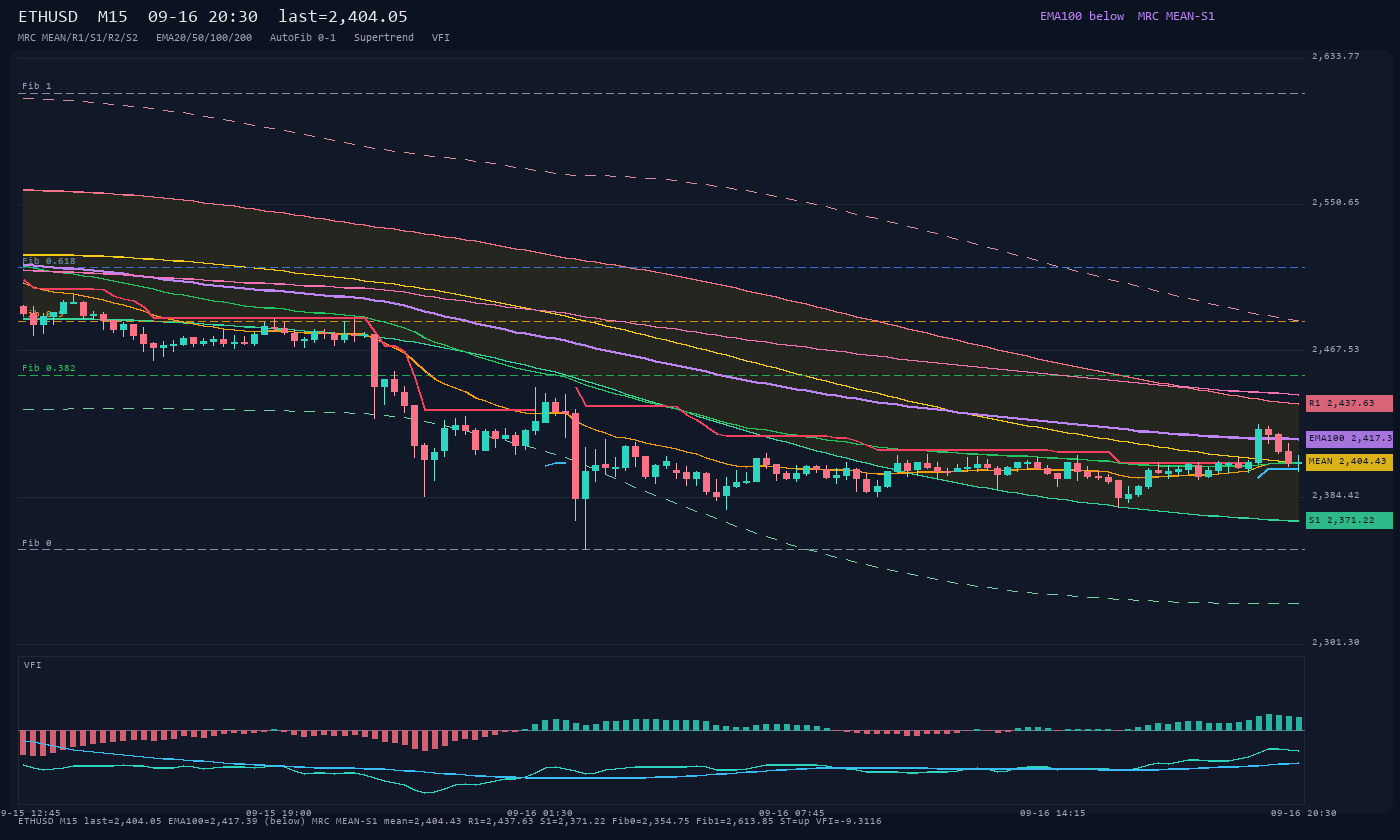
Task: Click the "MRC MEAN-S1" note in the header
Action: click(1176, 16)
